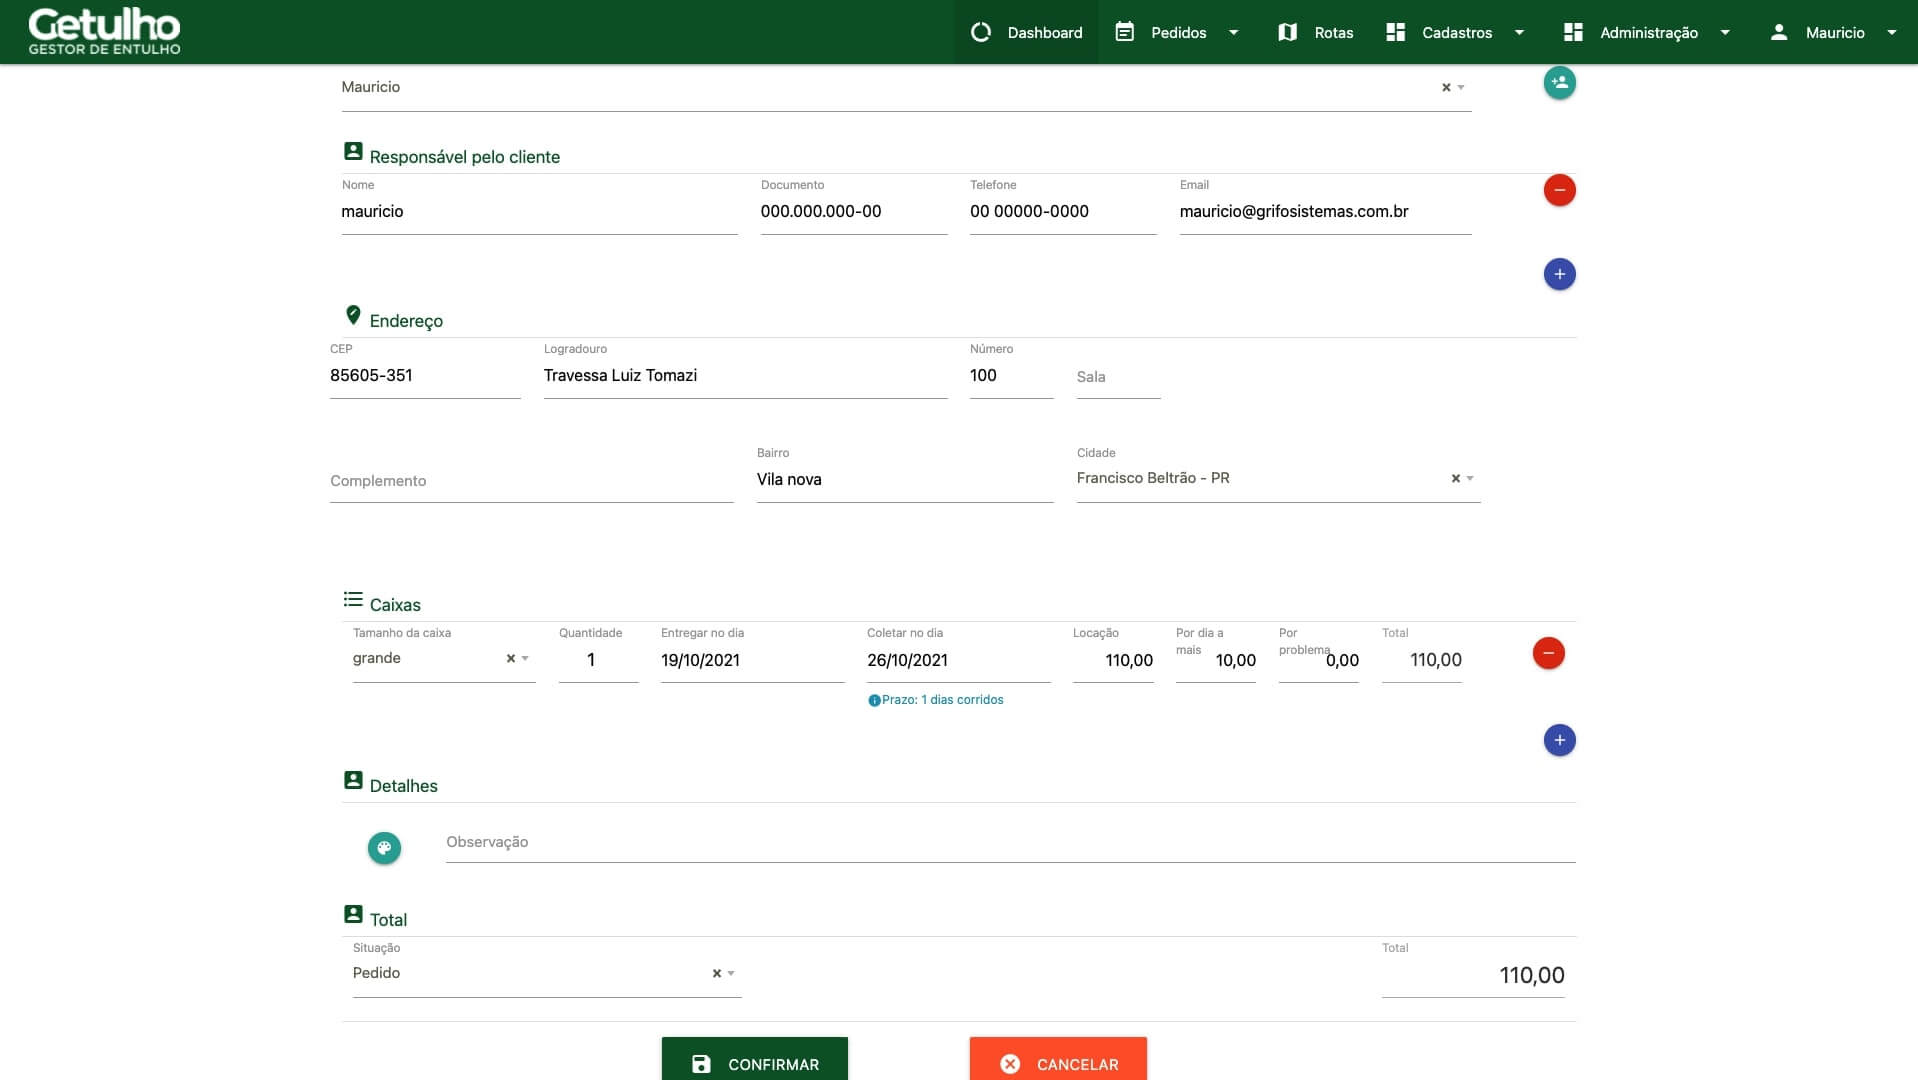Viewport: 1918px width, 1080px height.
Task: Clear the selected client Mauricio
Action: tap(1446, 87)
